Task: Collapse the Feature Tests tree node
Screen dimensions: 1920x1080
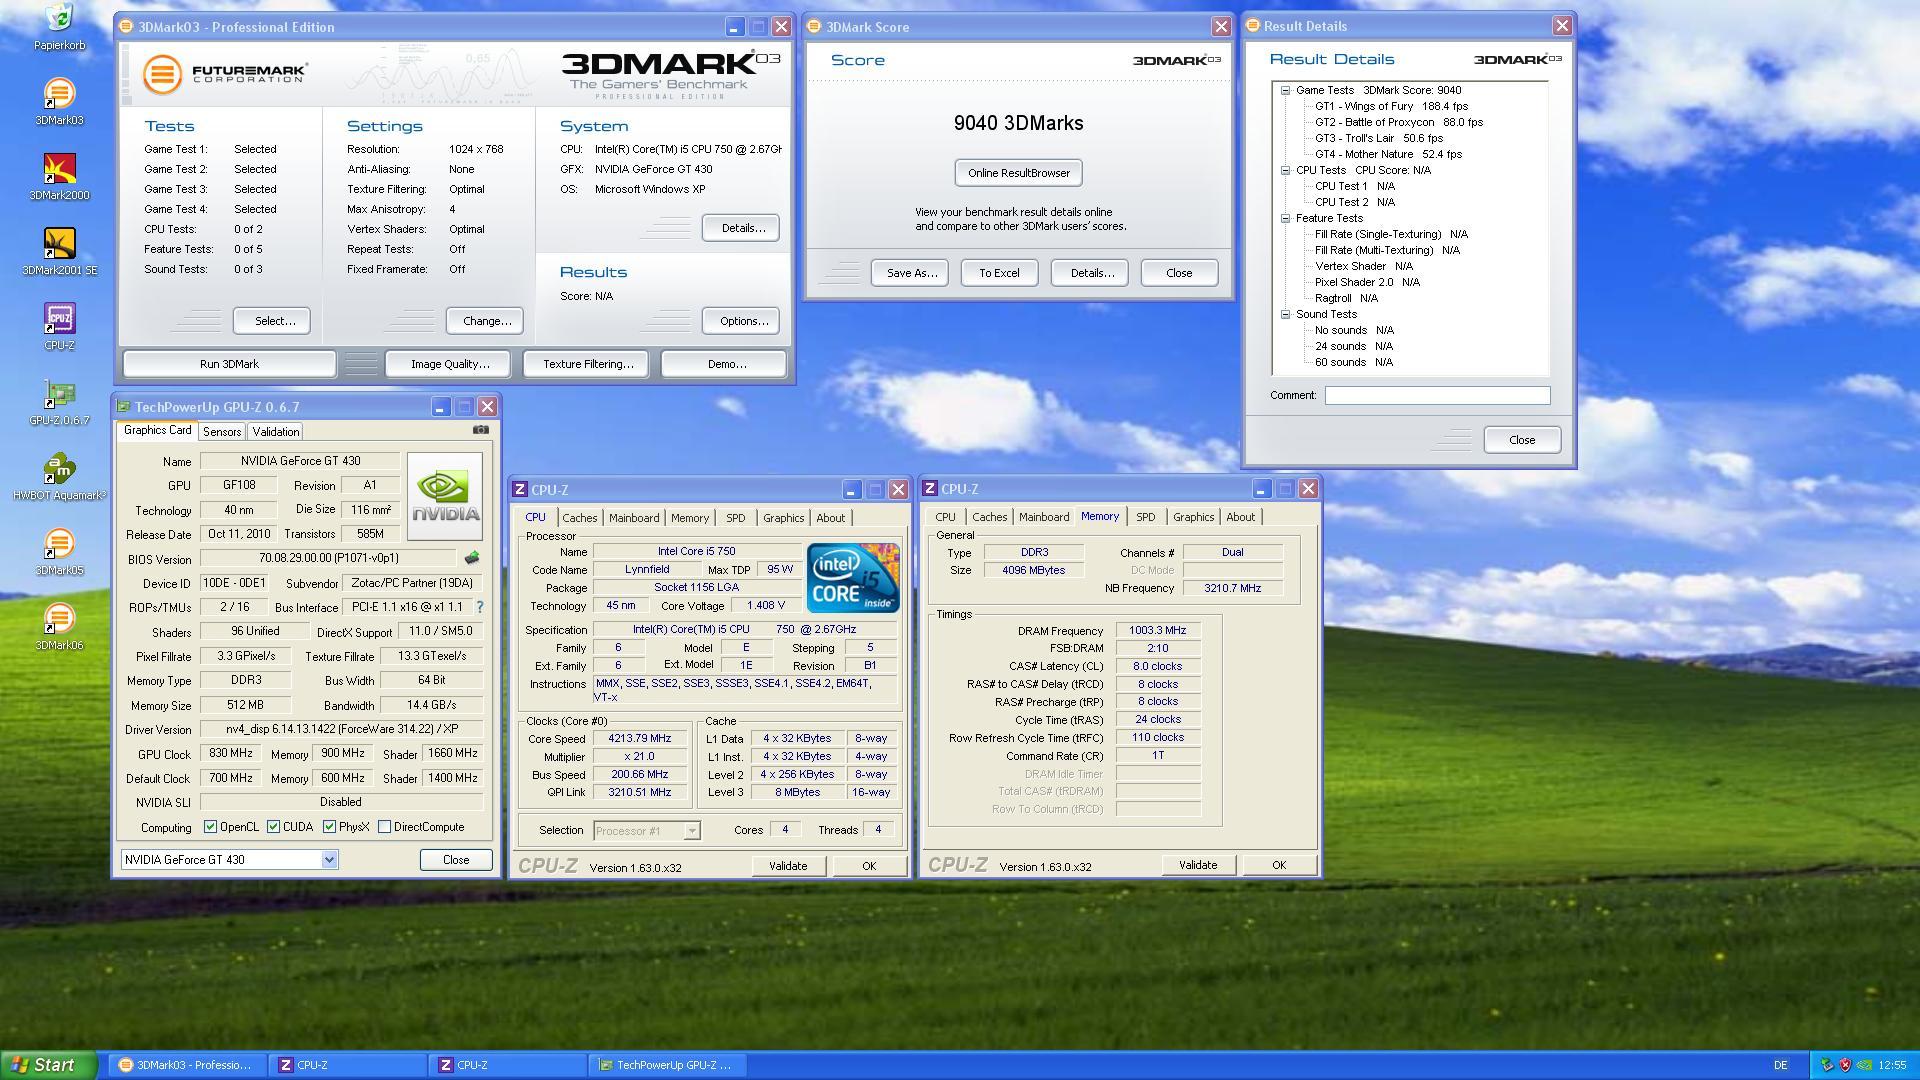Action: (x=1286, y=218)
